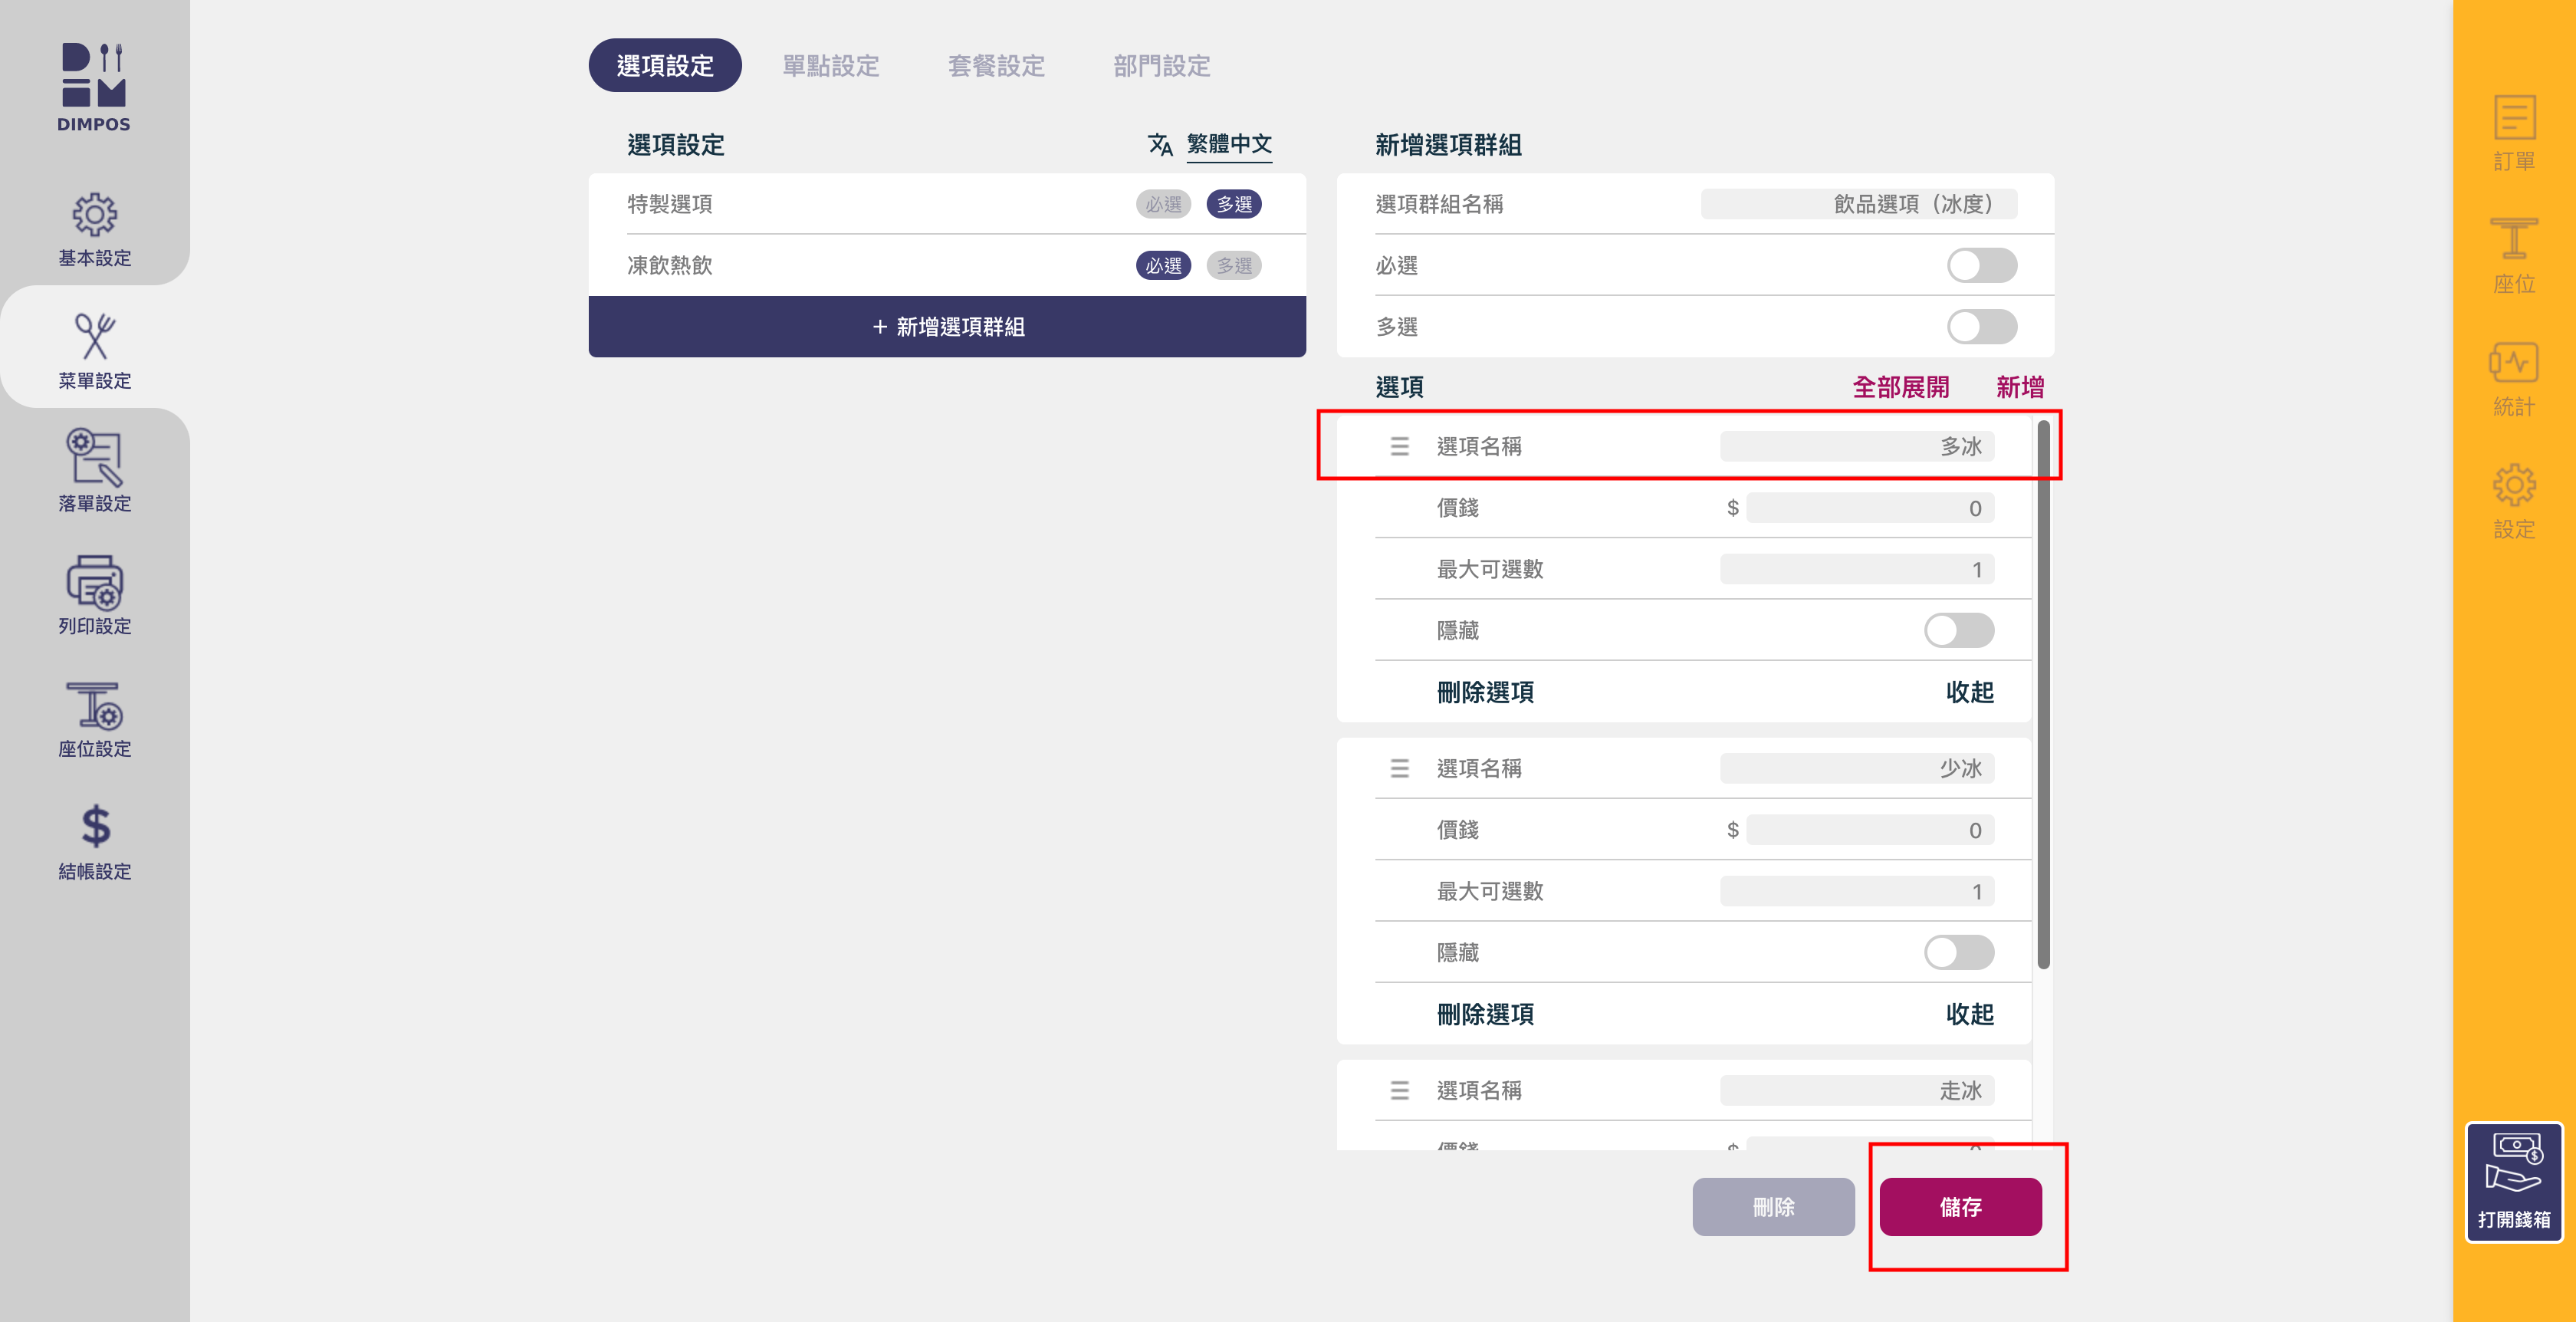Click the 儲存 save button
This screenshot has height=1322, width=2576.
tap(1960, 1206)
